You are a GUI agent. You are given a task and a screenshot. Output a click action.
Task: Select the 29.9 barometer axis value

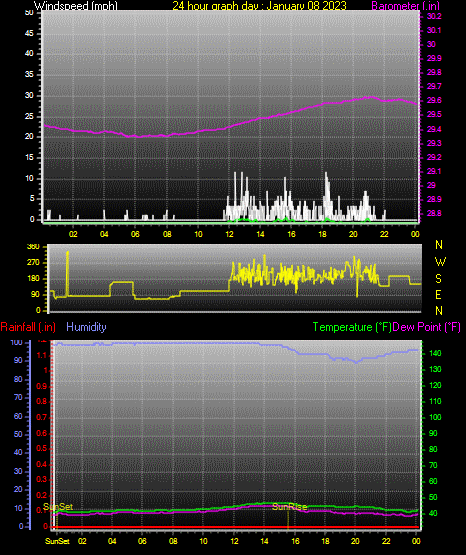[434, 58]
